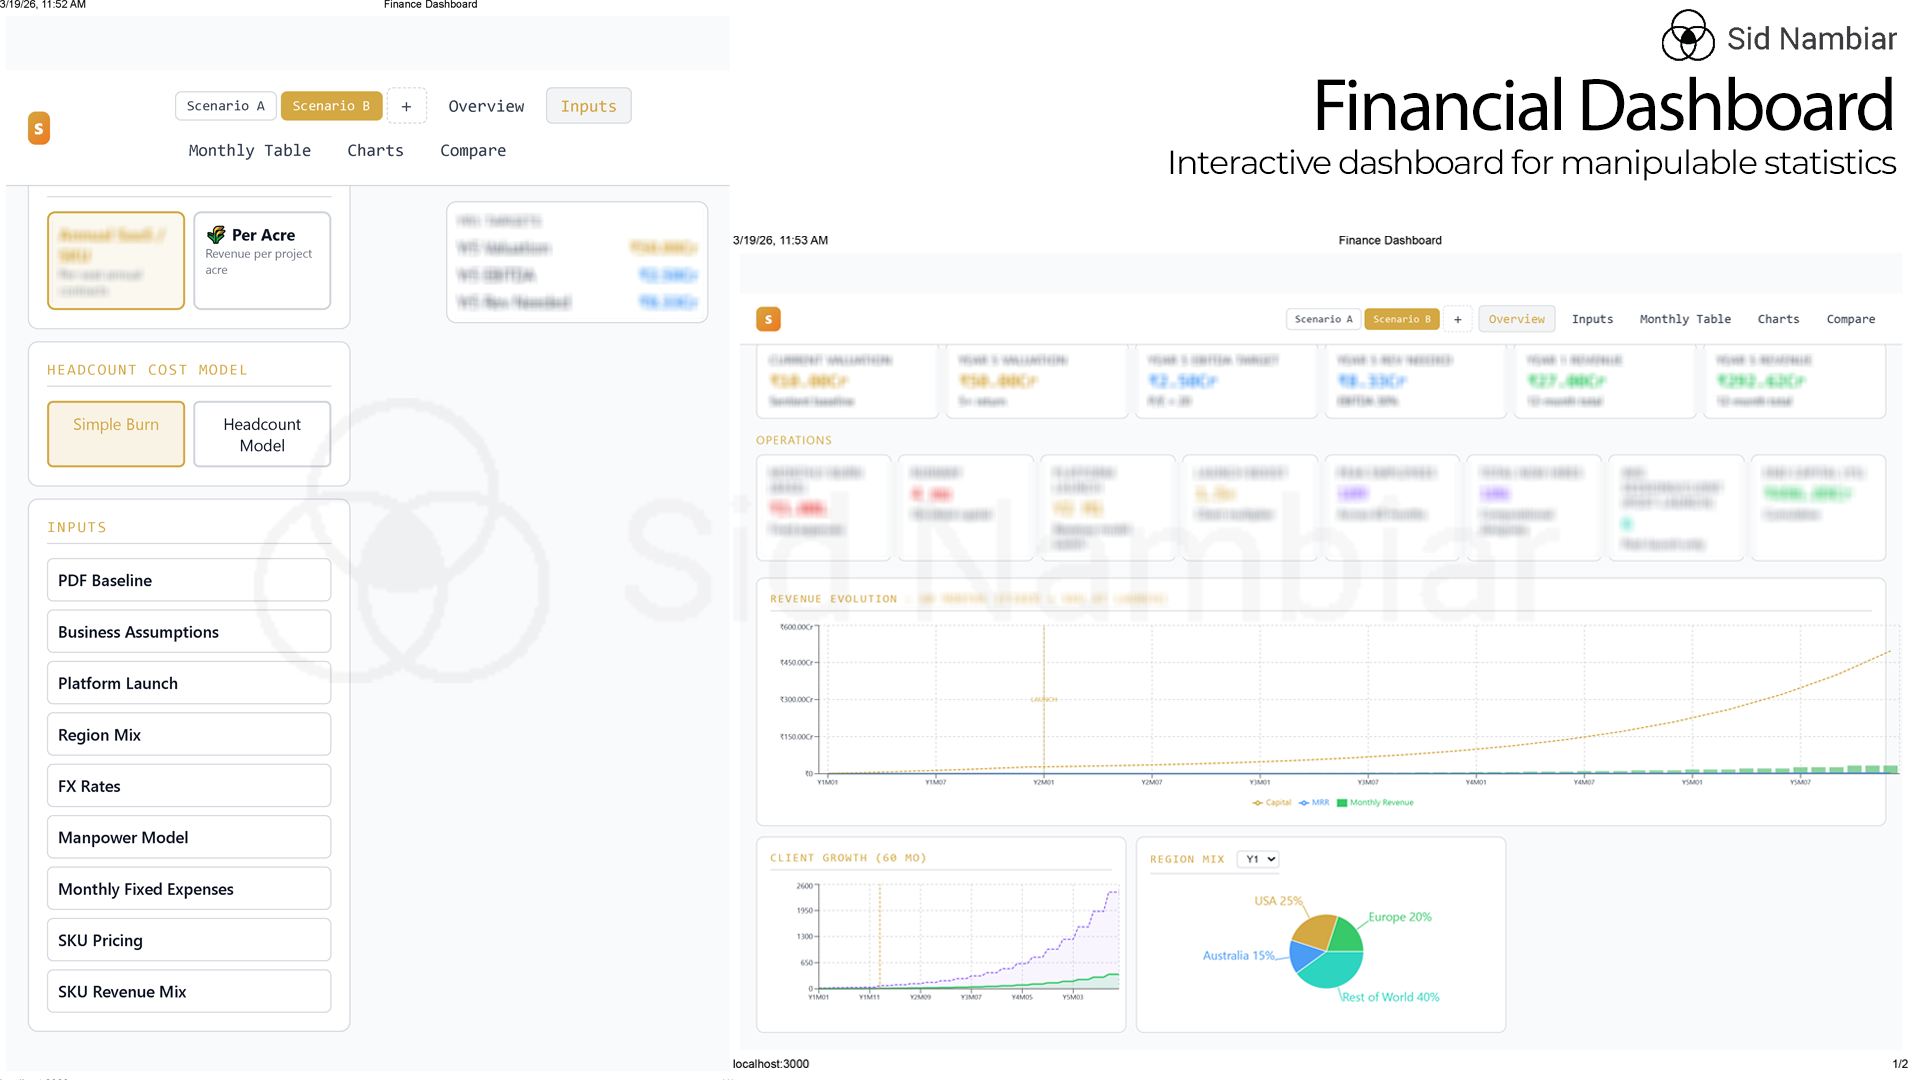
Task: Add scenario using right dashboard plus button
Action: pyautogui.click(x=1457, y=319)
